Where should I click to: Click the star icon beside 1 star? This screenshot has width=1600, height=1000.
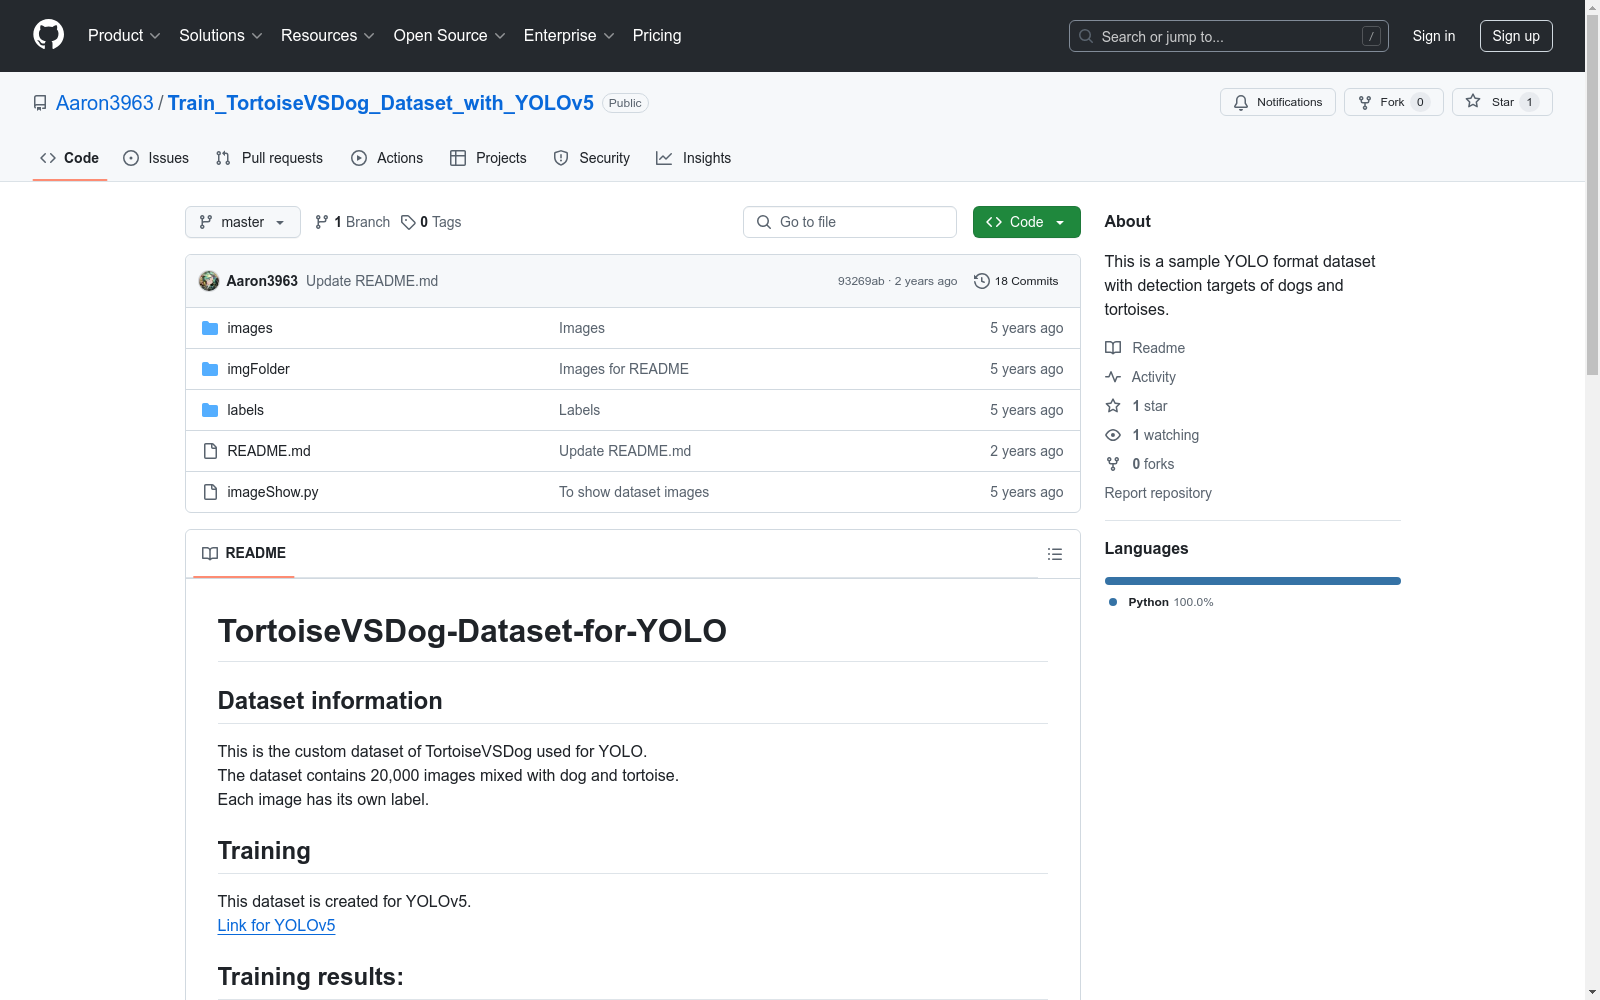point(1113,406)
